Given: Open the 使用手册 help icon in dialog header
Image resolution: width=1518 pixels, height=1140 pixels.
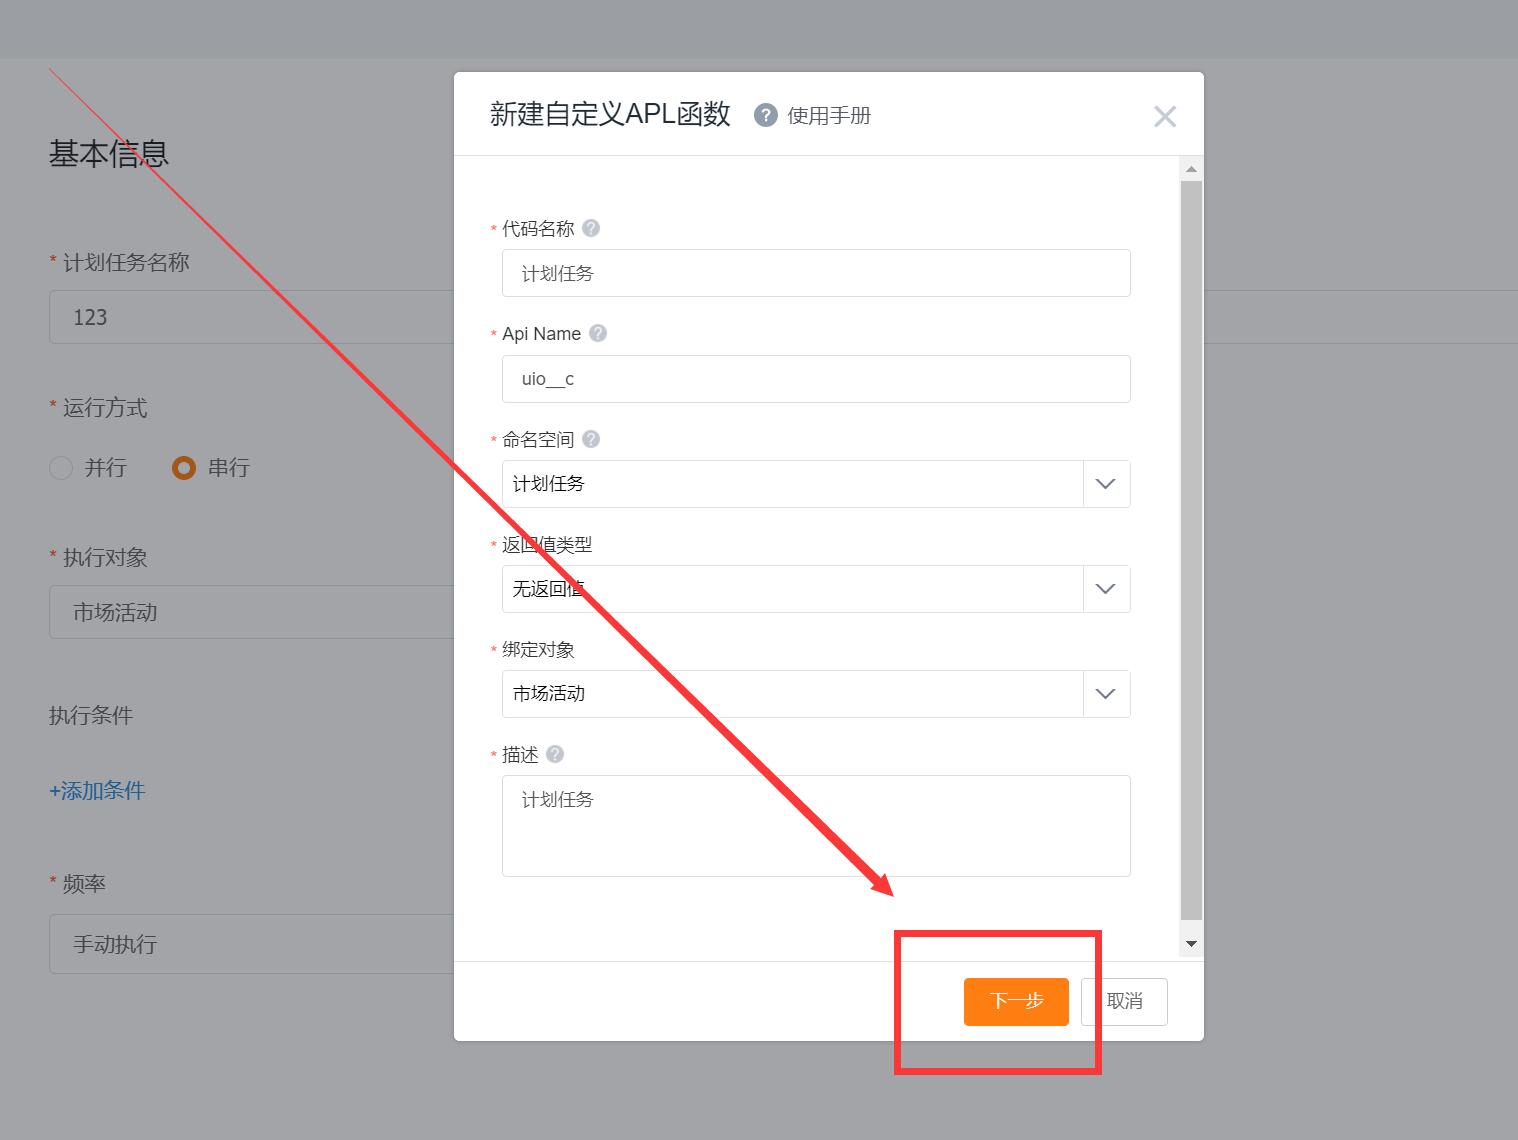Looking at the screenshot, I should [765, 115].
